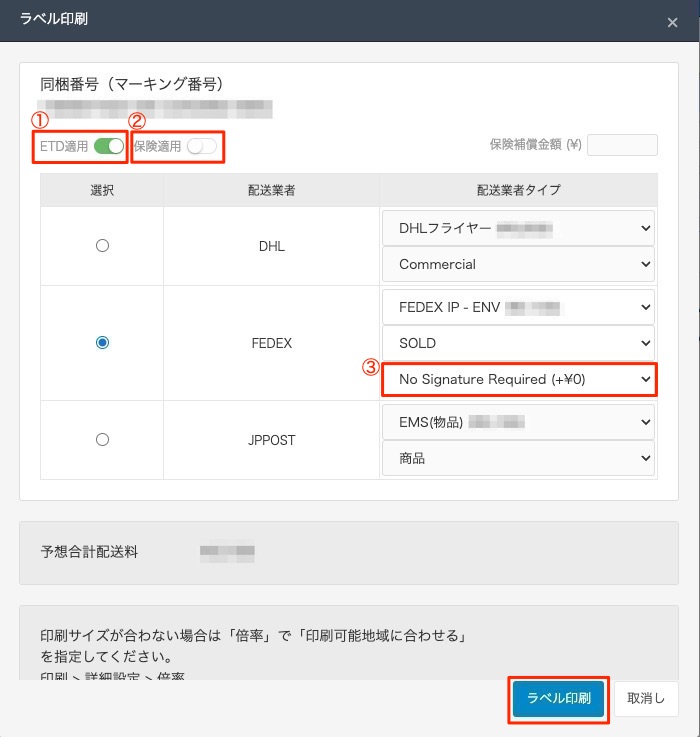The image size is (700, 737).
Task: Select the DHL carrier radio button
Action: click(102, 246)
